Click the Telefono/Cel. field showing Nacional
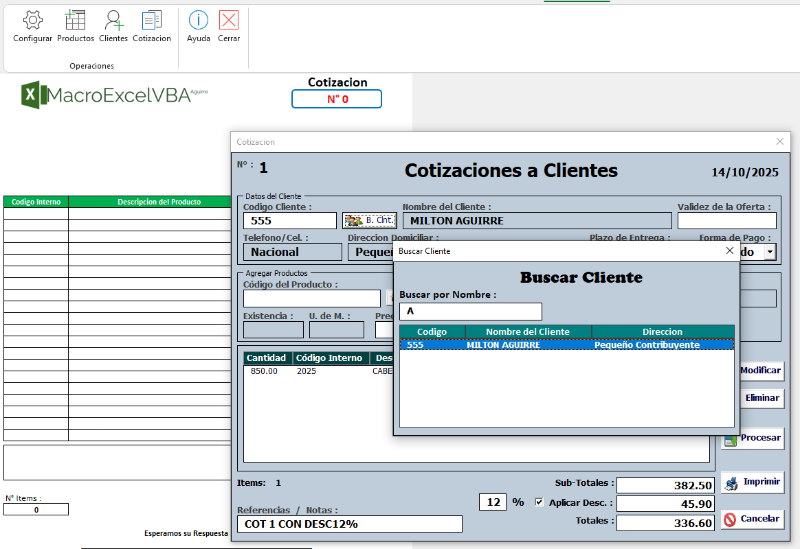 [x=292, y=252]
